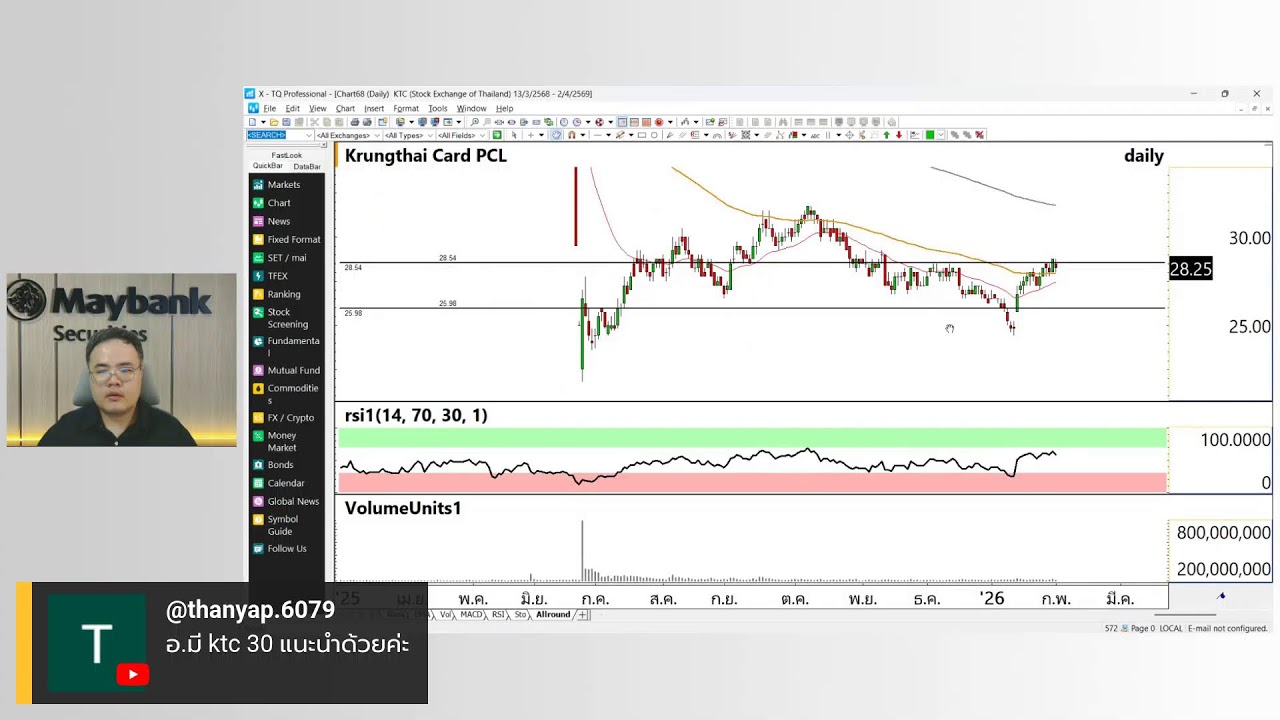Click the Print toolbar icon
This screenshot has height=720, width=1280.
[355, 122]
